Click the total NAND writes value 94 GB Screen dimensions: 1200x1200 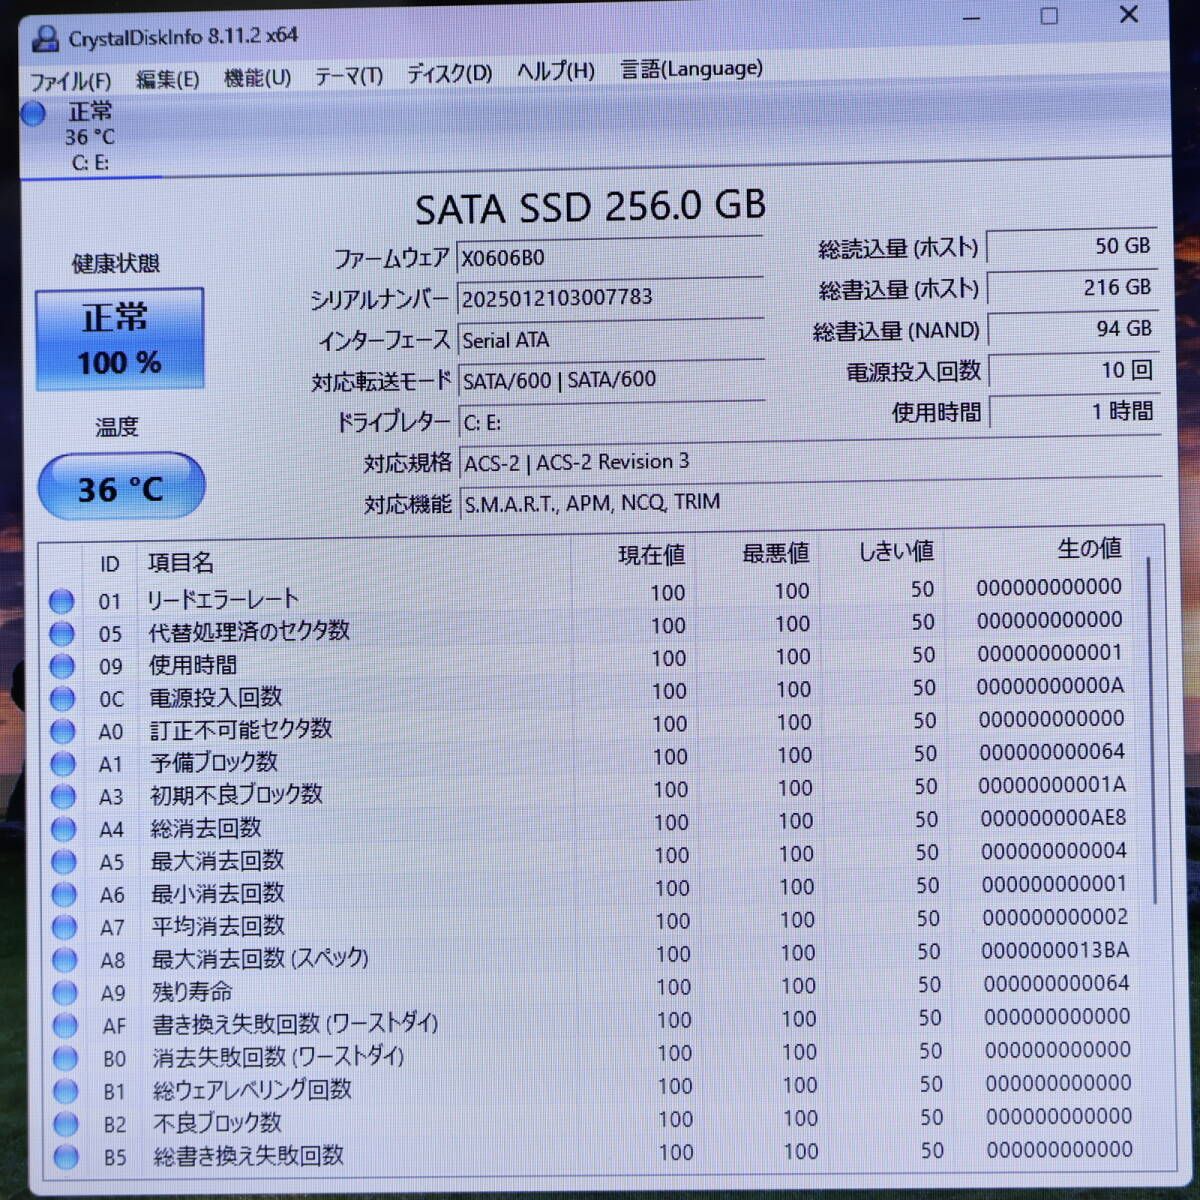(x=1073, y=329)
